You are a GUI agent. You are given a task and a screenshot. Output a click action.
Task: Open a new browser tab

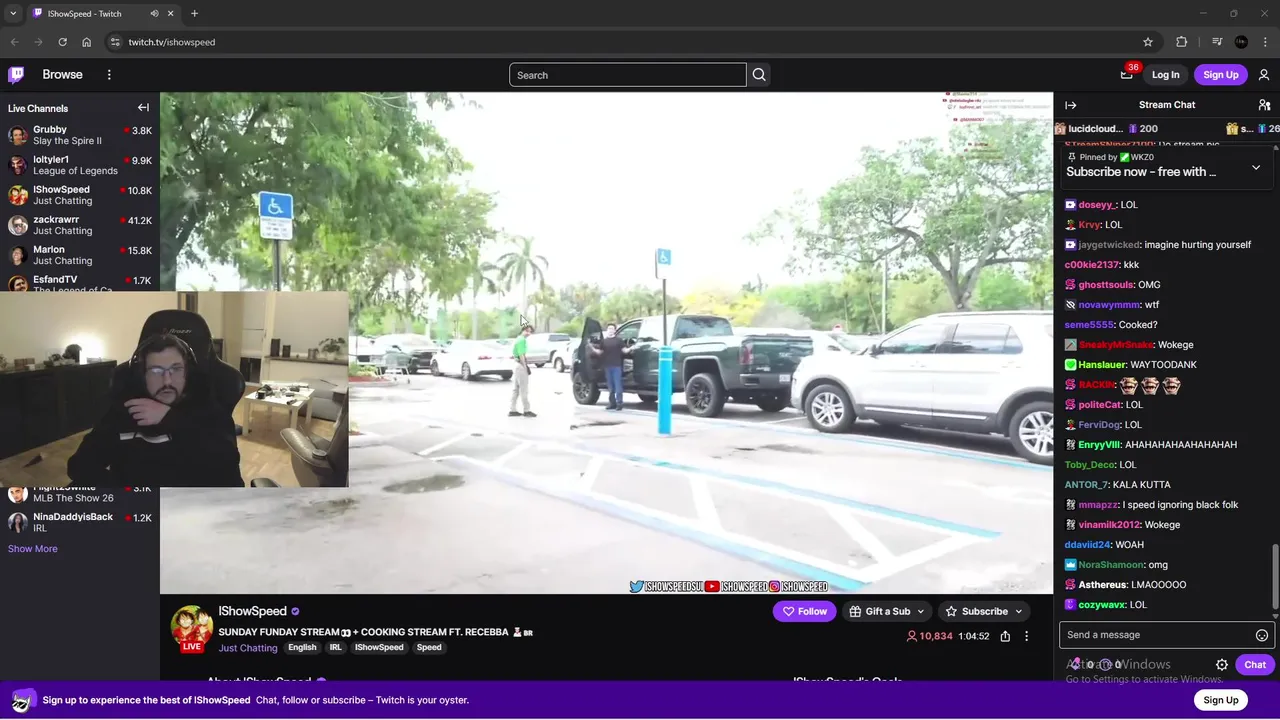[194, 14]
